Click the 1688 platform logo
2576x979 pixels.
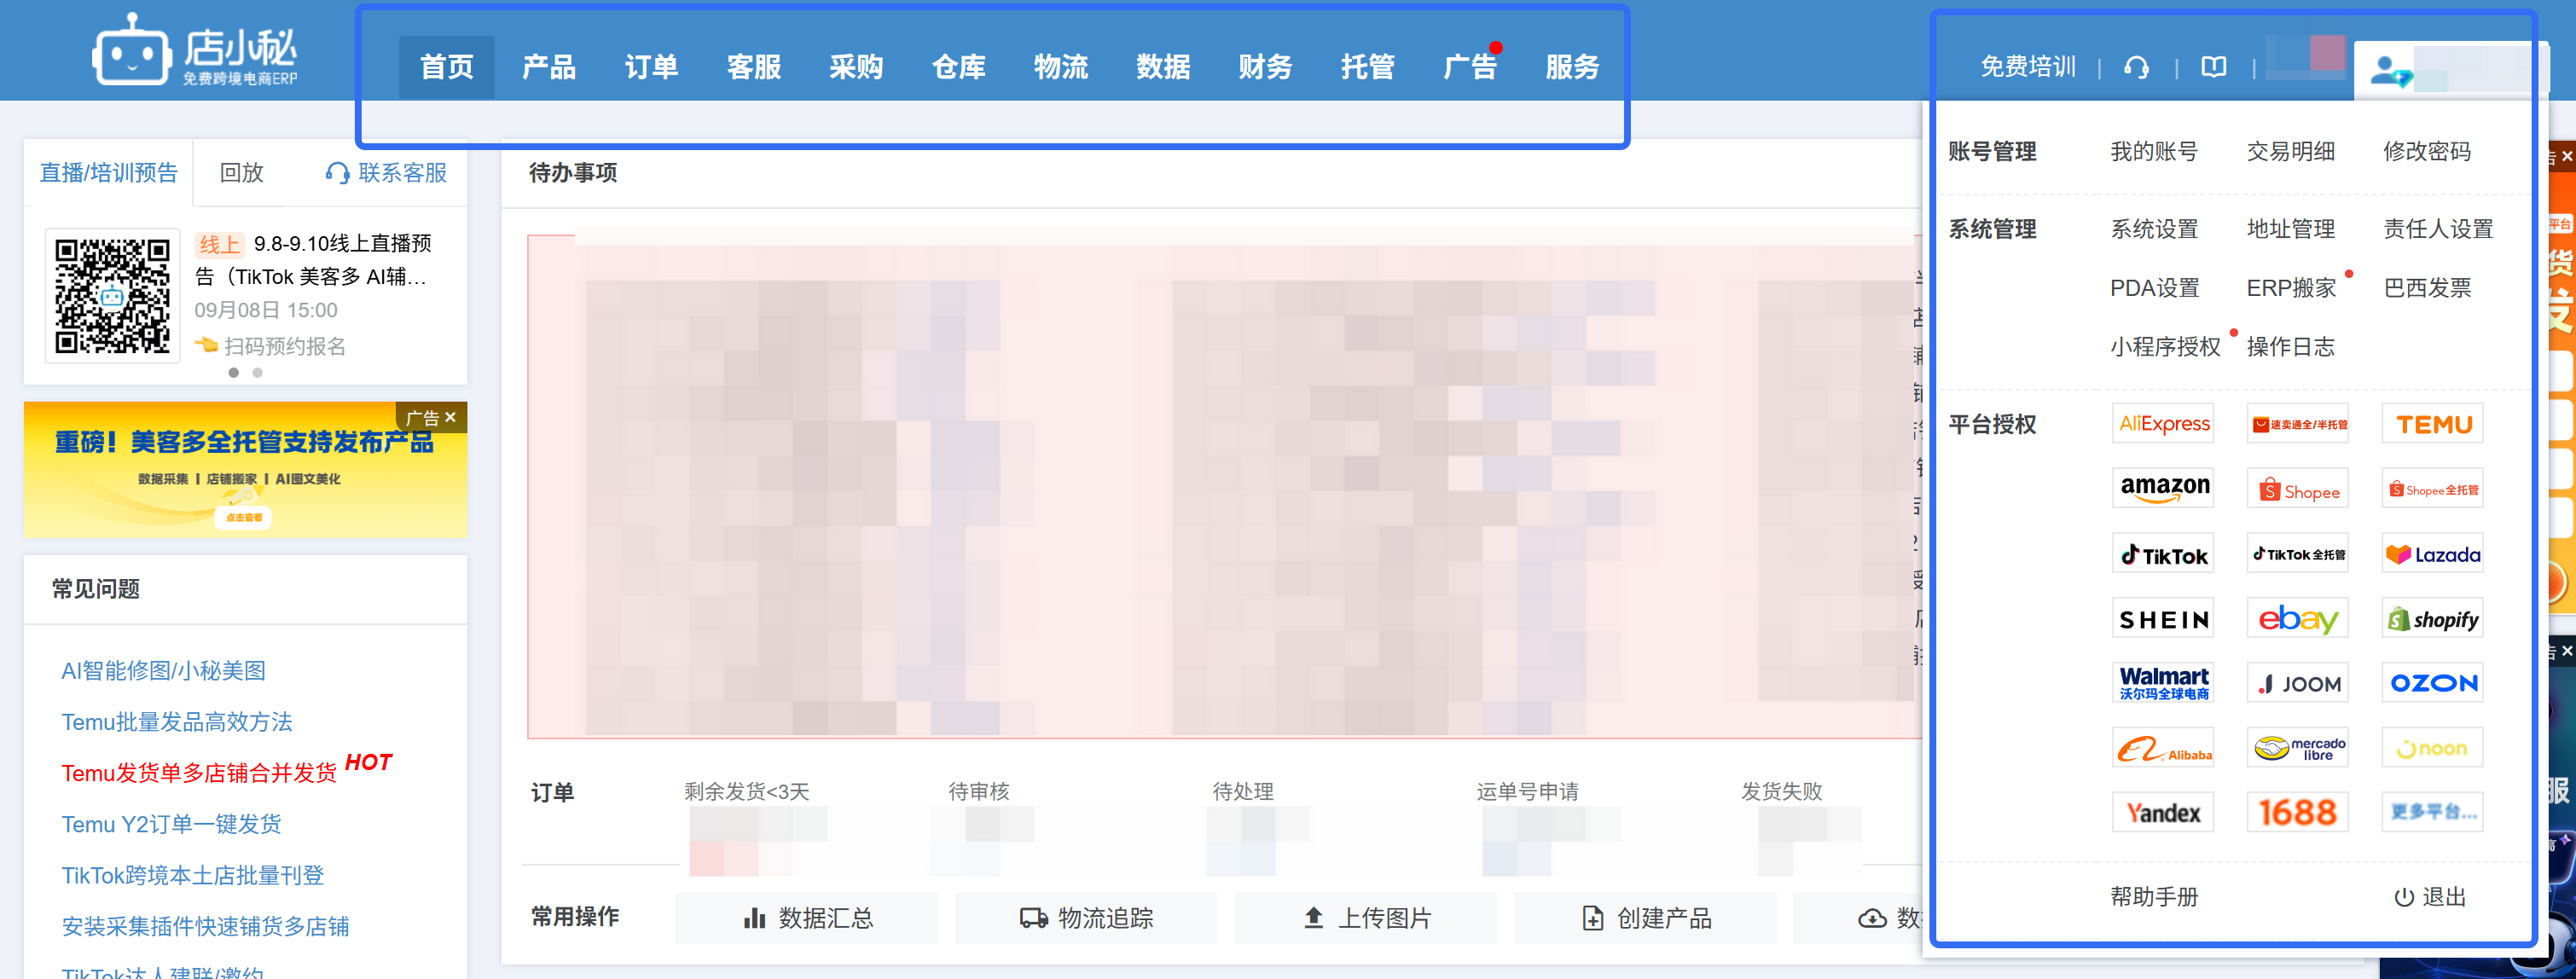(2298, 812)
